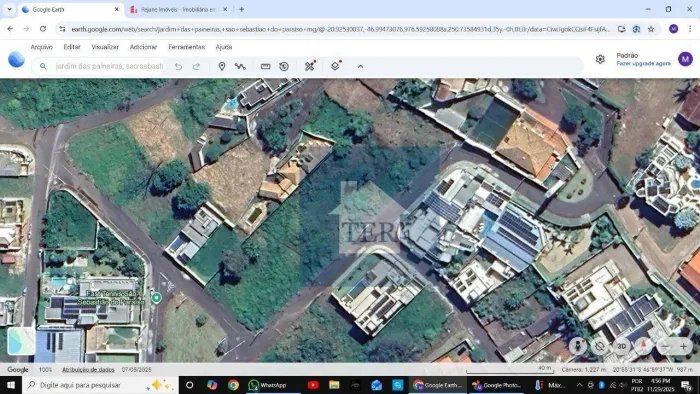The width and height of the screenshot is (700, 394).
Task: Open Google Earth settings gear
Action: pos(600,59)
